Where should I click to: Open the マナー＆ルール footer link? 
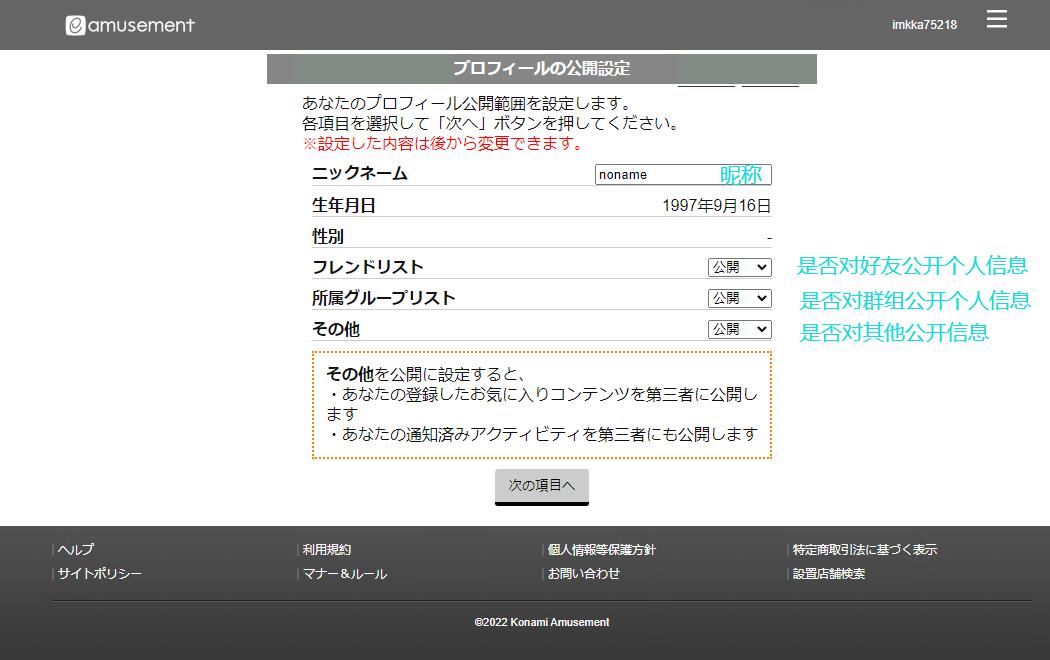coord(345,573)
